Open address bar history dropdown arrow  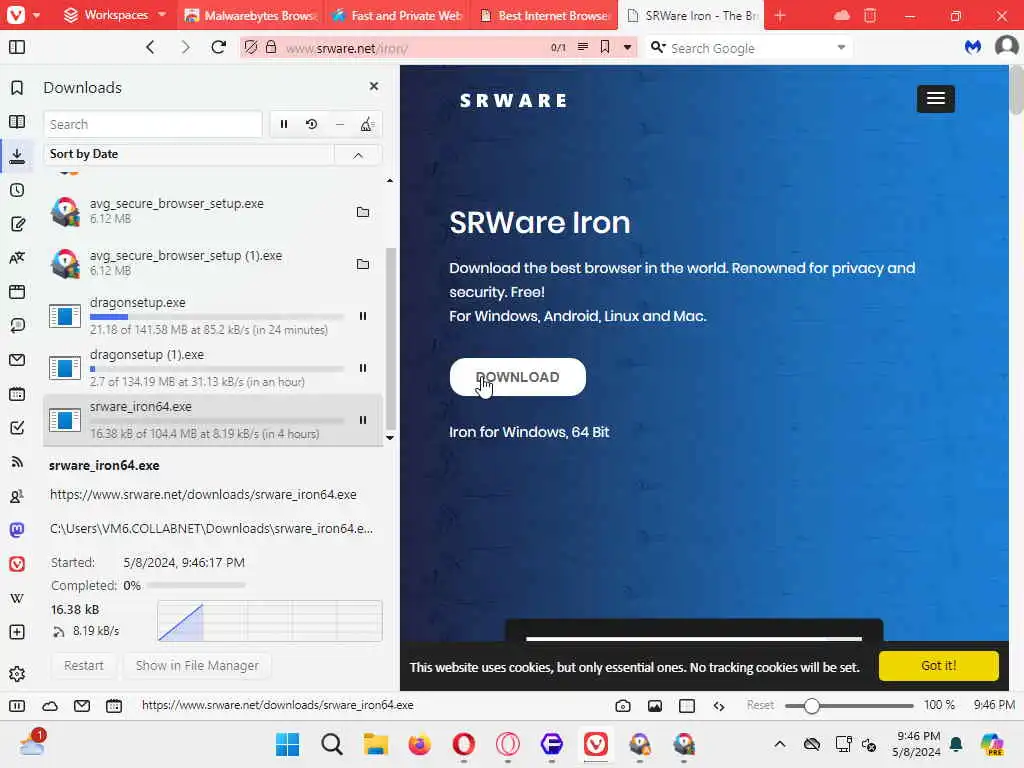pos(628,47)
